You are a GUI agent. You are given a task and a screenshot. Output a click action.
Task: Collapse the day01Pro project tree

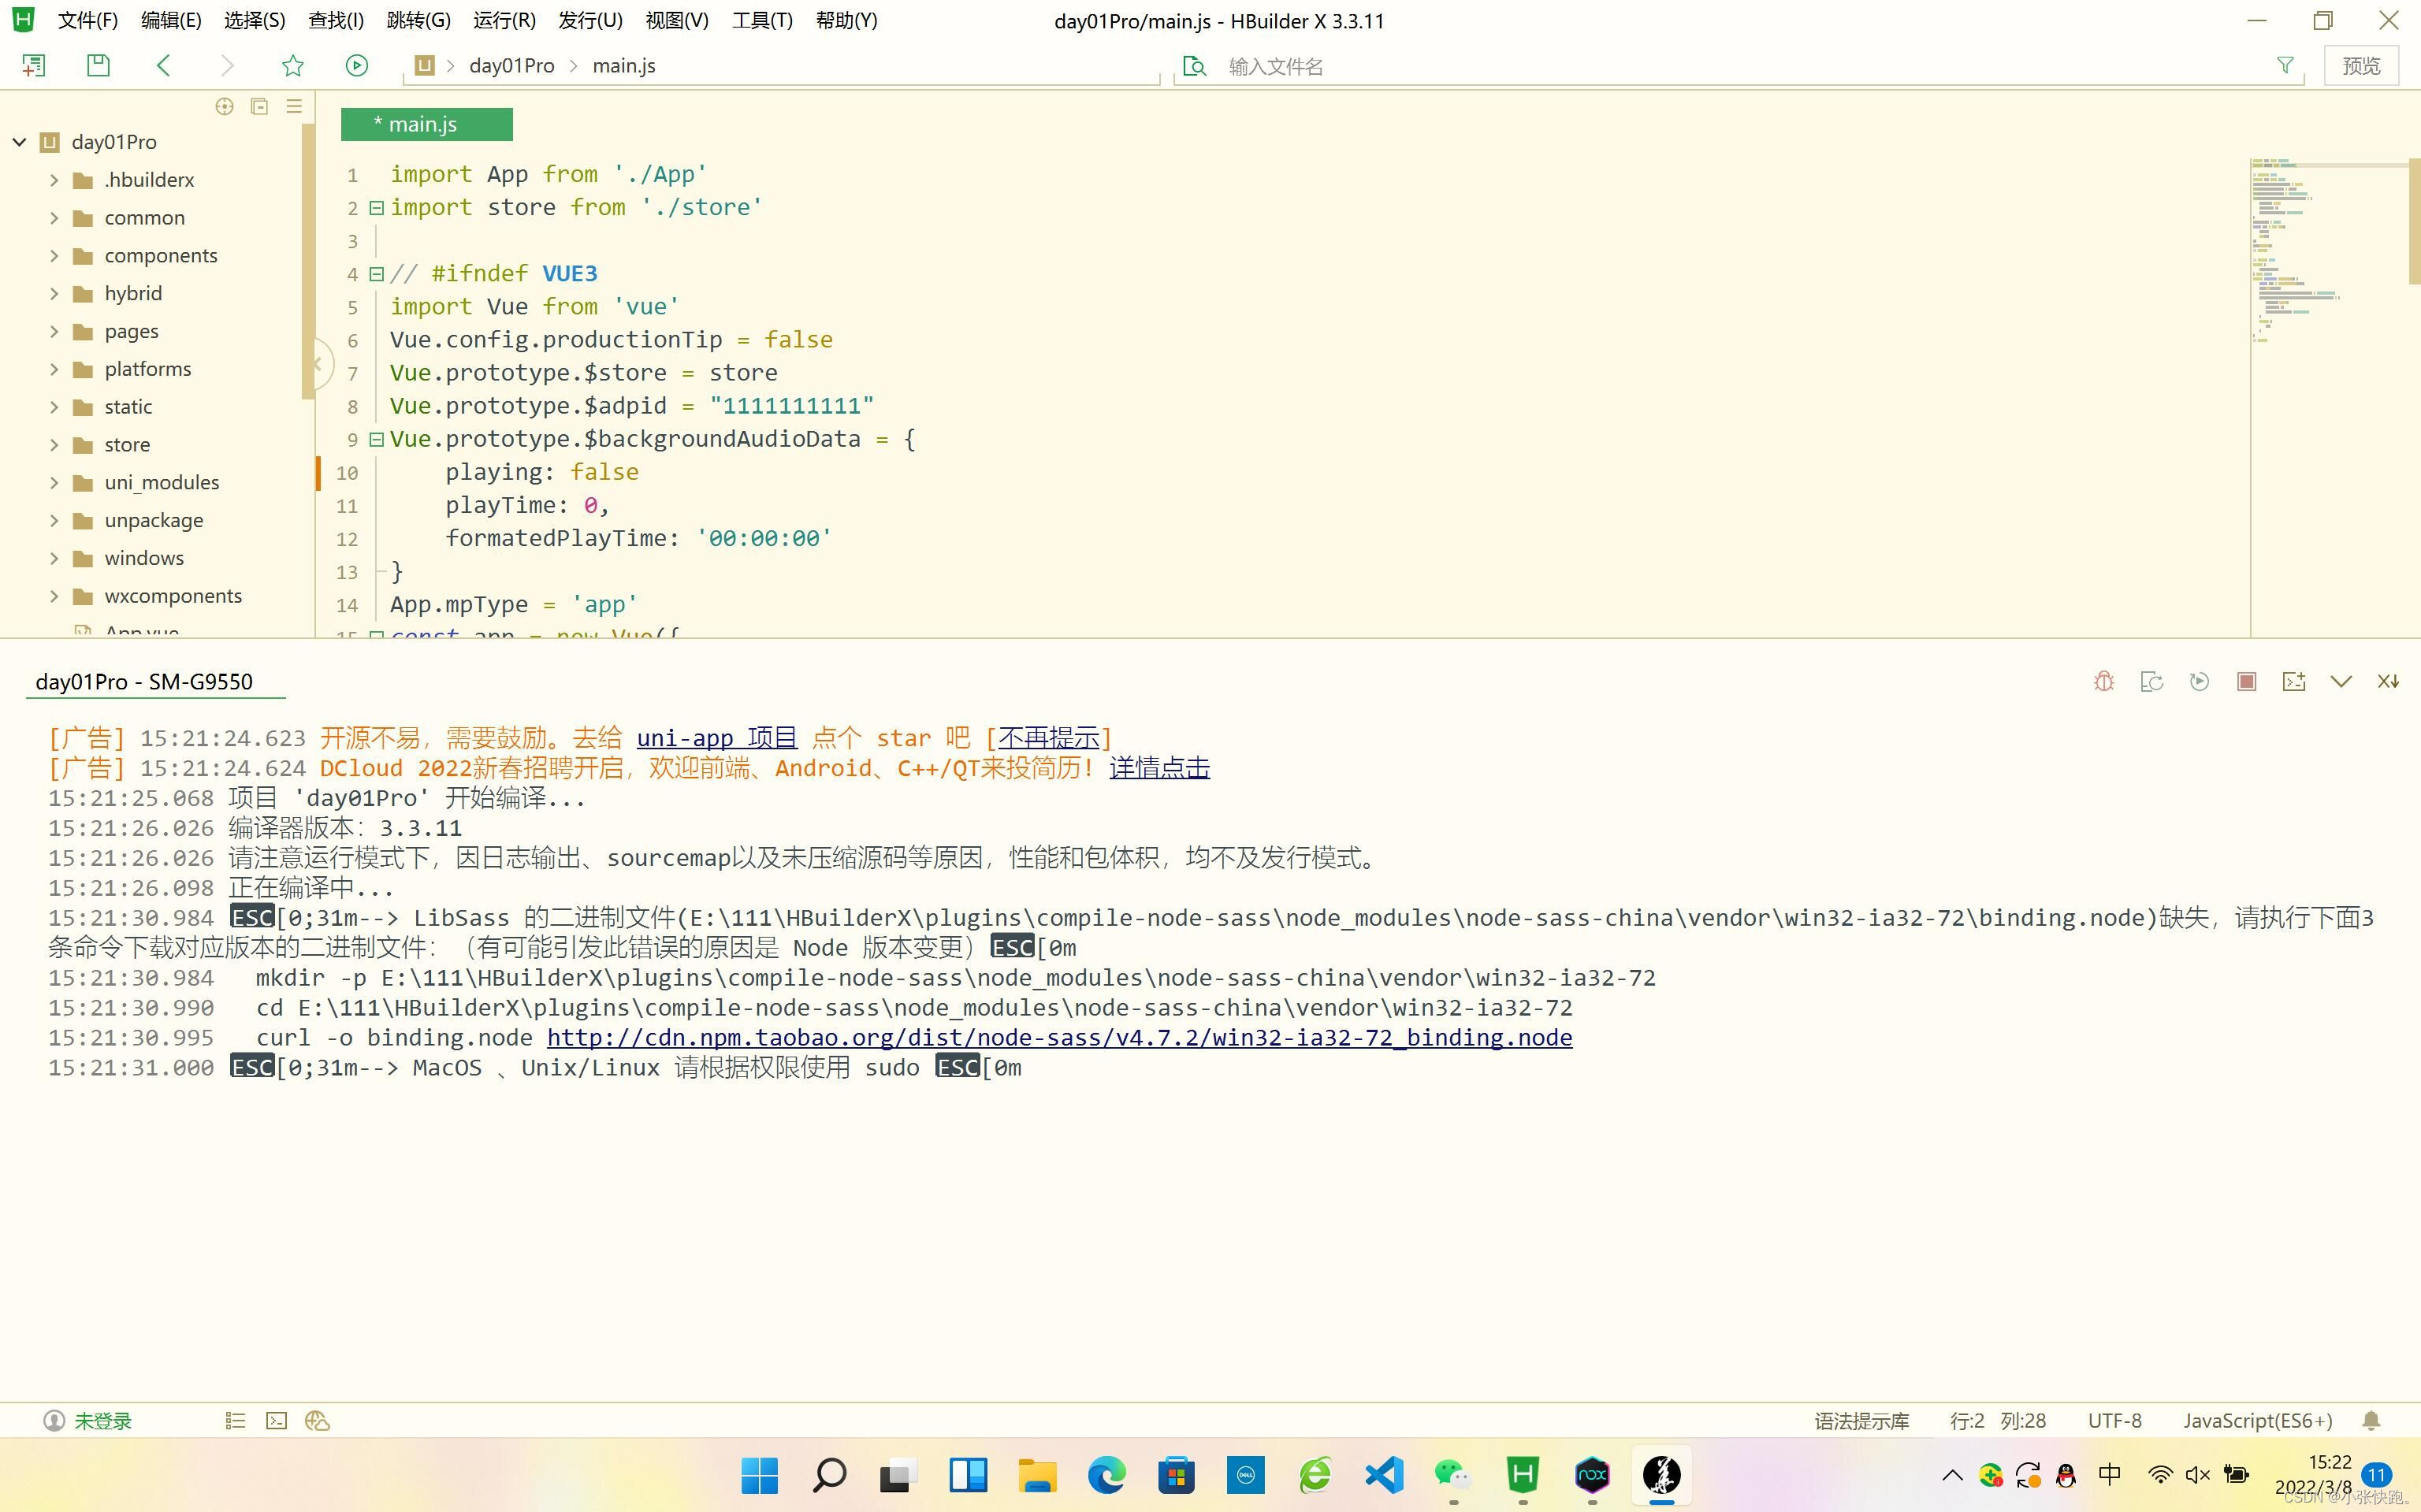[19, 141]
